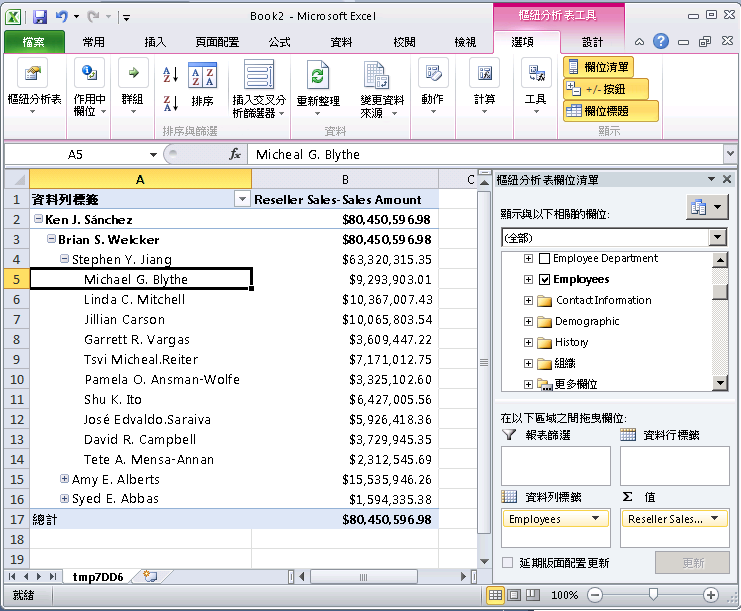Image resolution: width=741 pixels, height=611 pixels.
Task: Go to next sheet with the tab arrow
Action: pyautogui.click(x=39, y=577)
